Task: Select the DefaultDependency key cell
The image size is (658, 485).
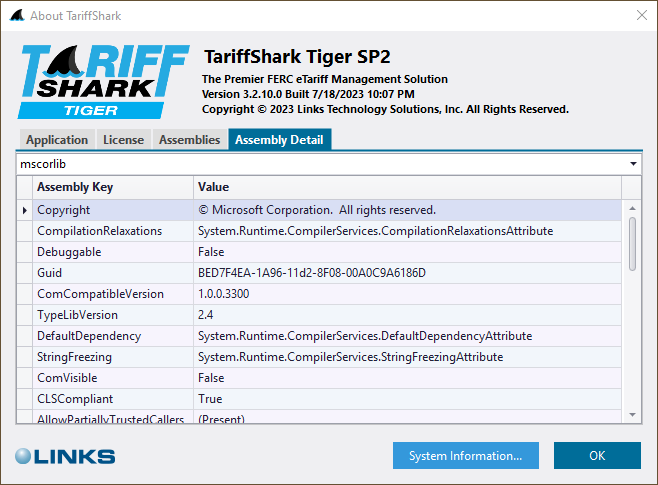Action: 113,336
